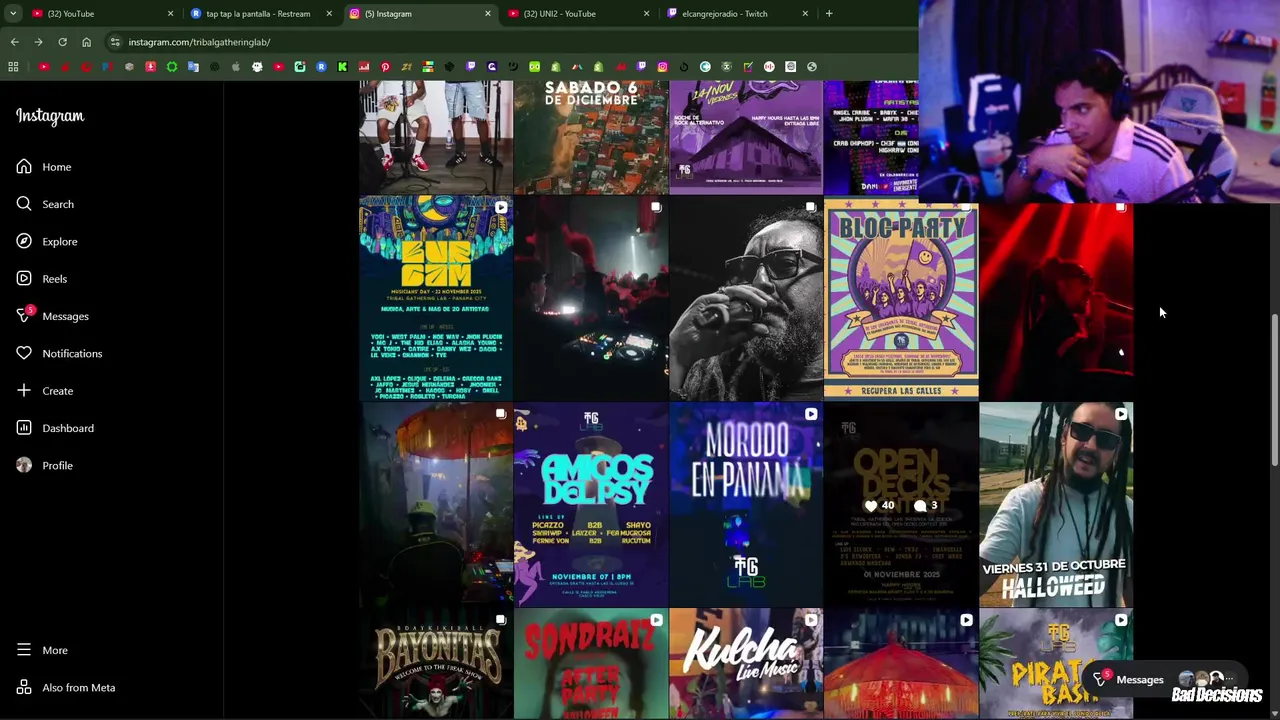
Task: Close the Restream tab
Action: [329, 13]
